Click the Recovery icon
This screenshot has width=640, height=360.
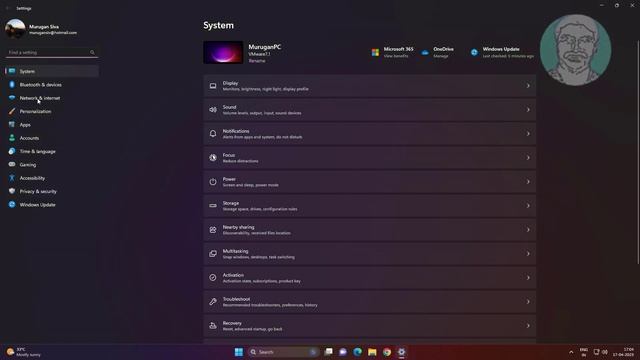[213, 326]
